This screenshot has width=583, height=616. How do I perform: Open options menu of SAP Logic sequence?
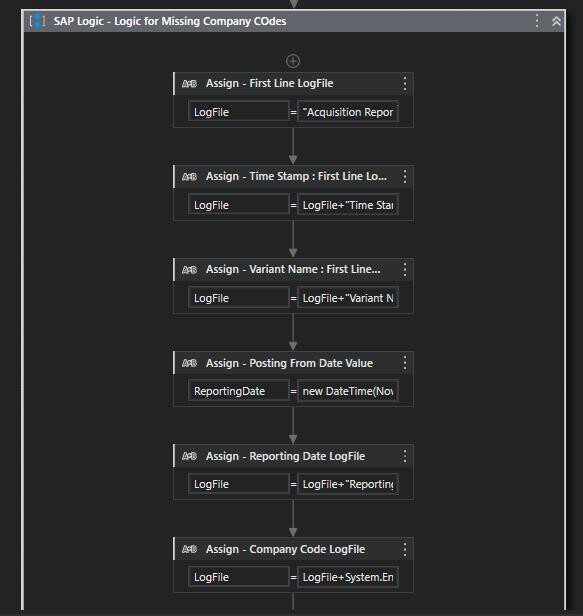point(537,21)
